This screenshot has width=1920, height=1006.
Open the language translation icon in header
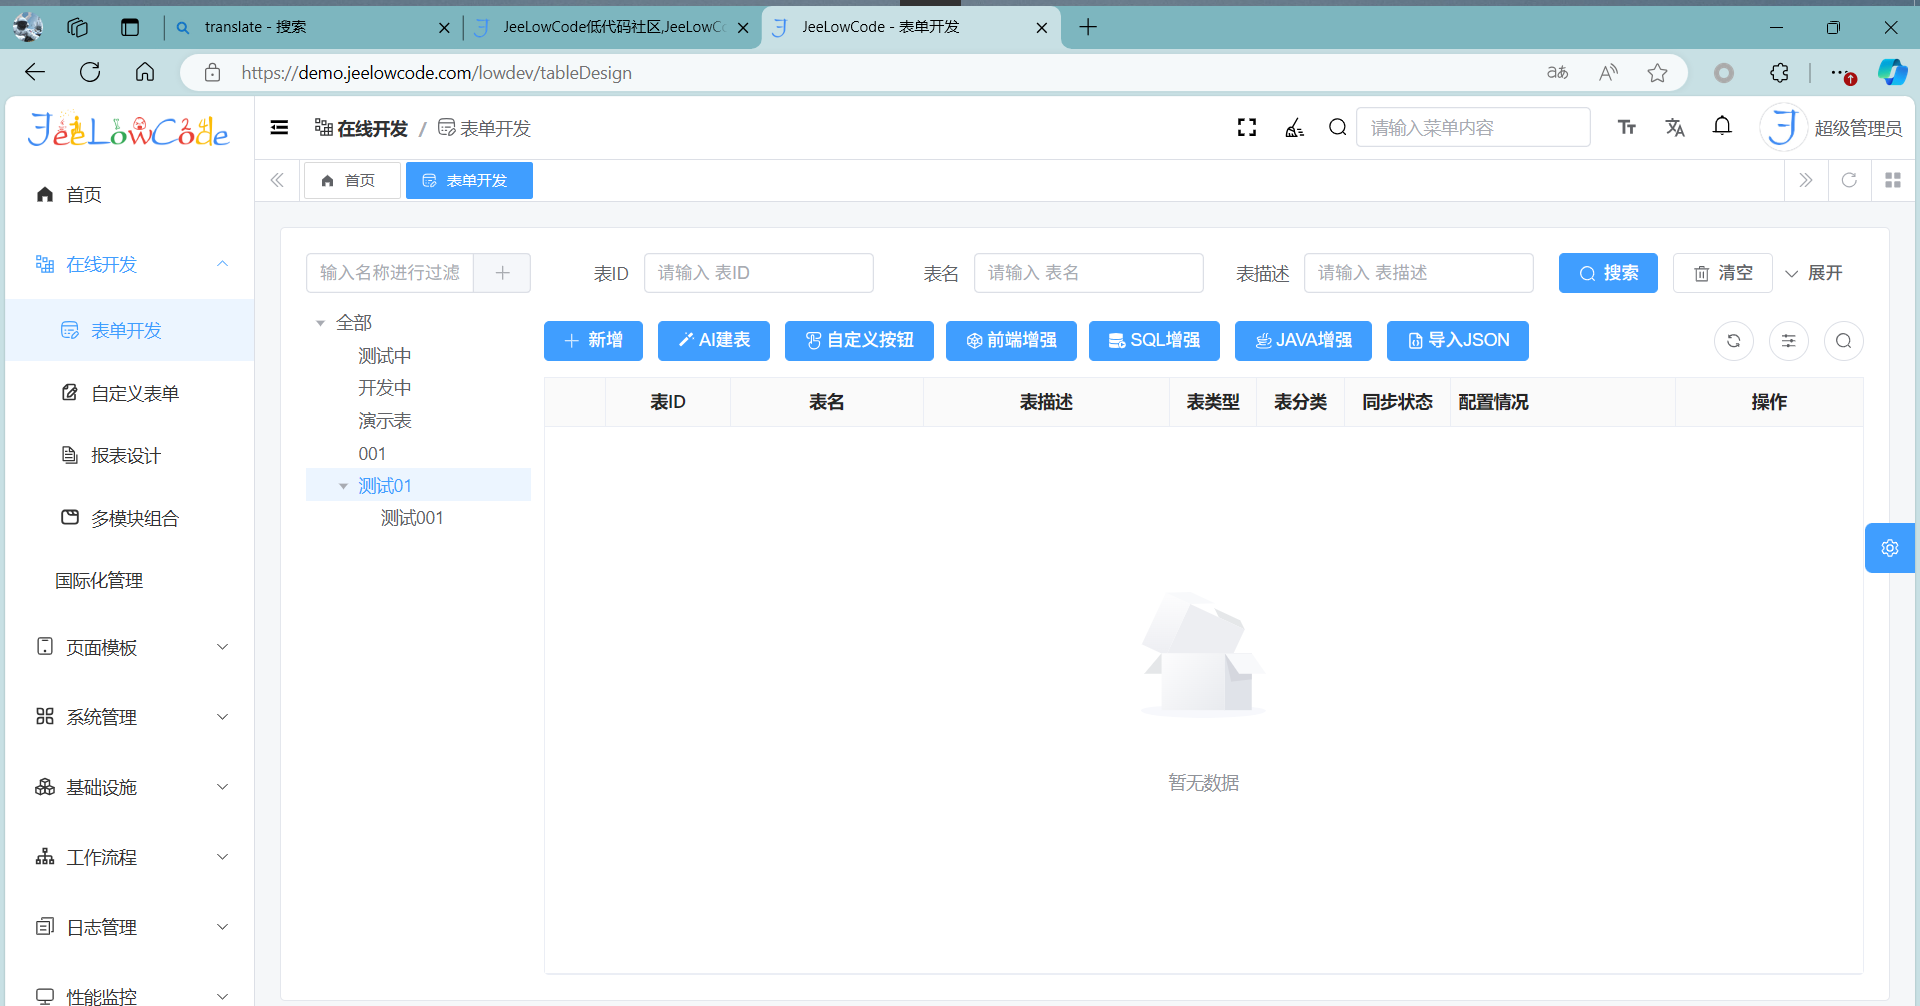tap(1675, 128)
